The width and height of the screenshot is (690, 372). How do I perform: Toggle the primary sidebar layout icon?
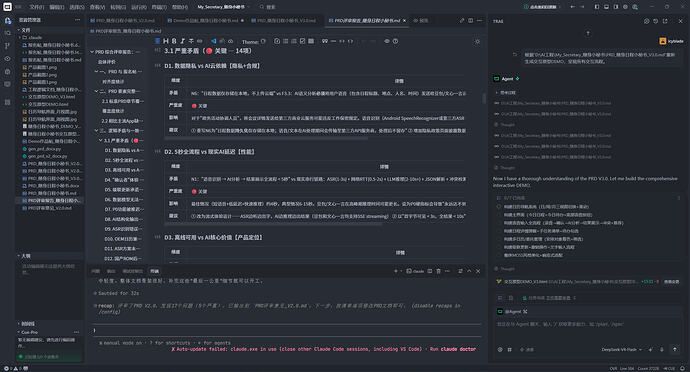(x=597, y=7)
